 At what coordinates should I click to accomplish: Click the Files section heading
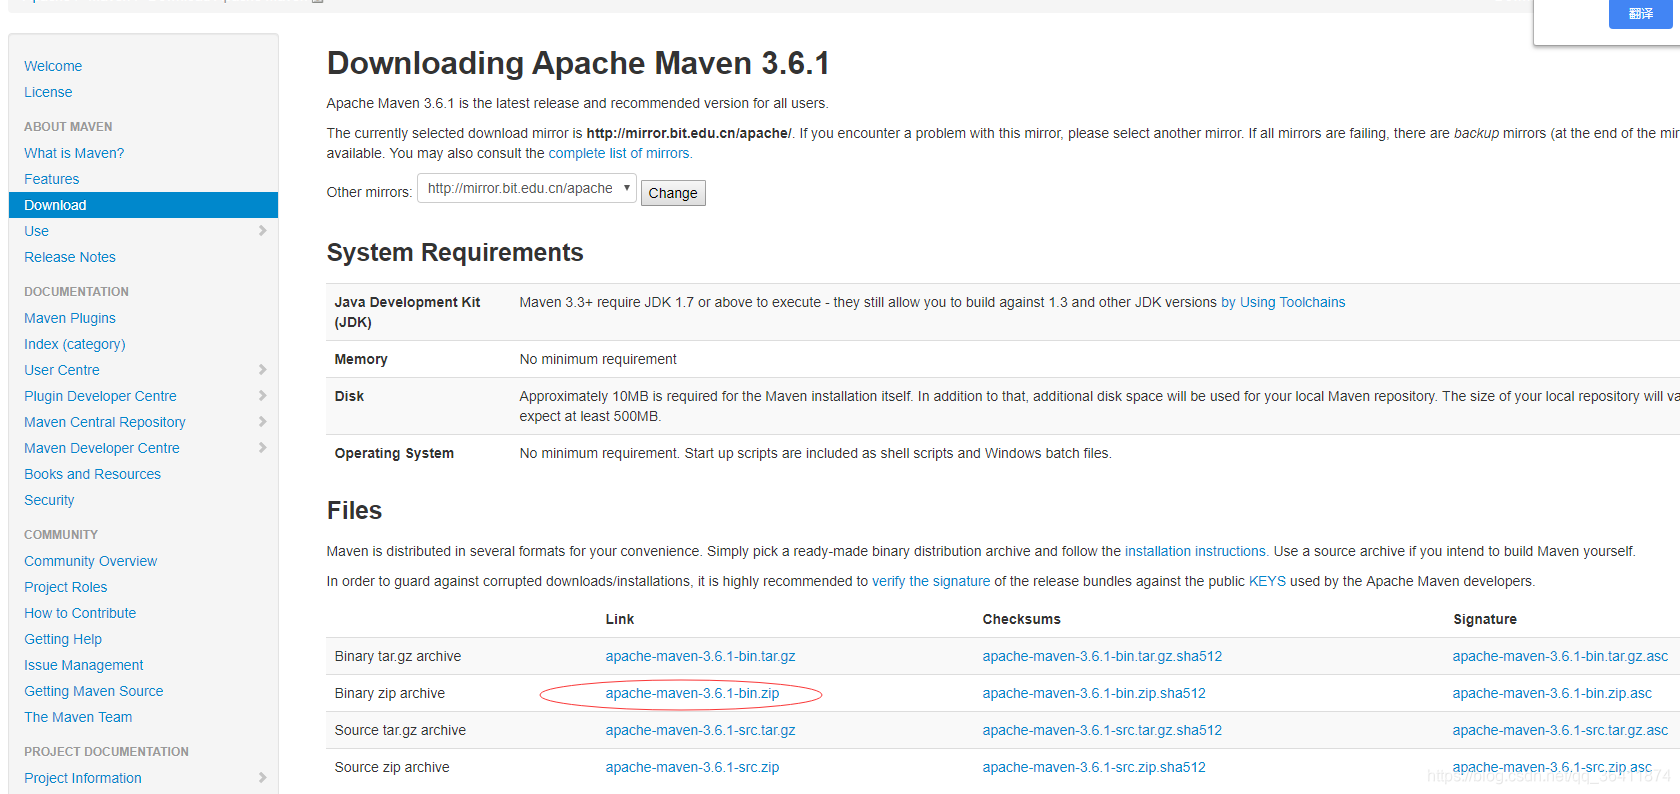[354, 510]
